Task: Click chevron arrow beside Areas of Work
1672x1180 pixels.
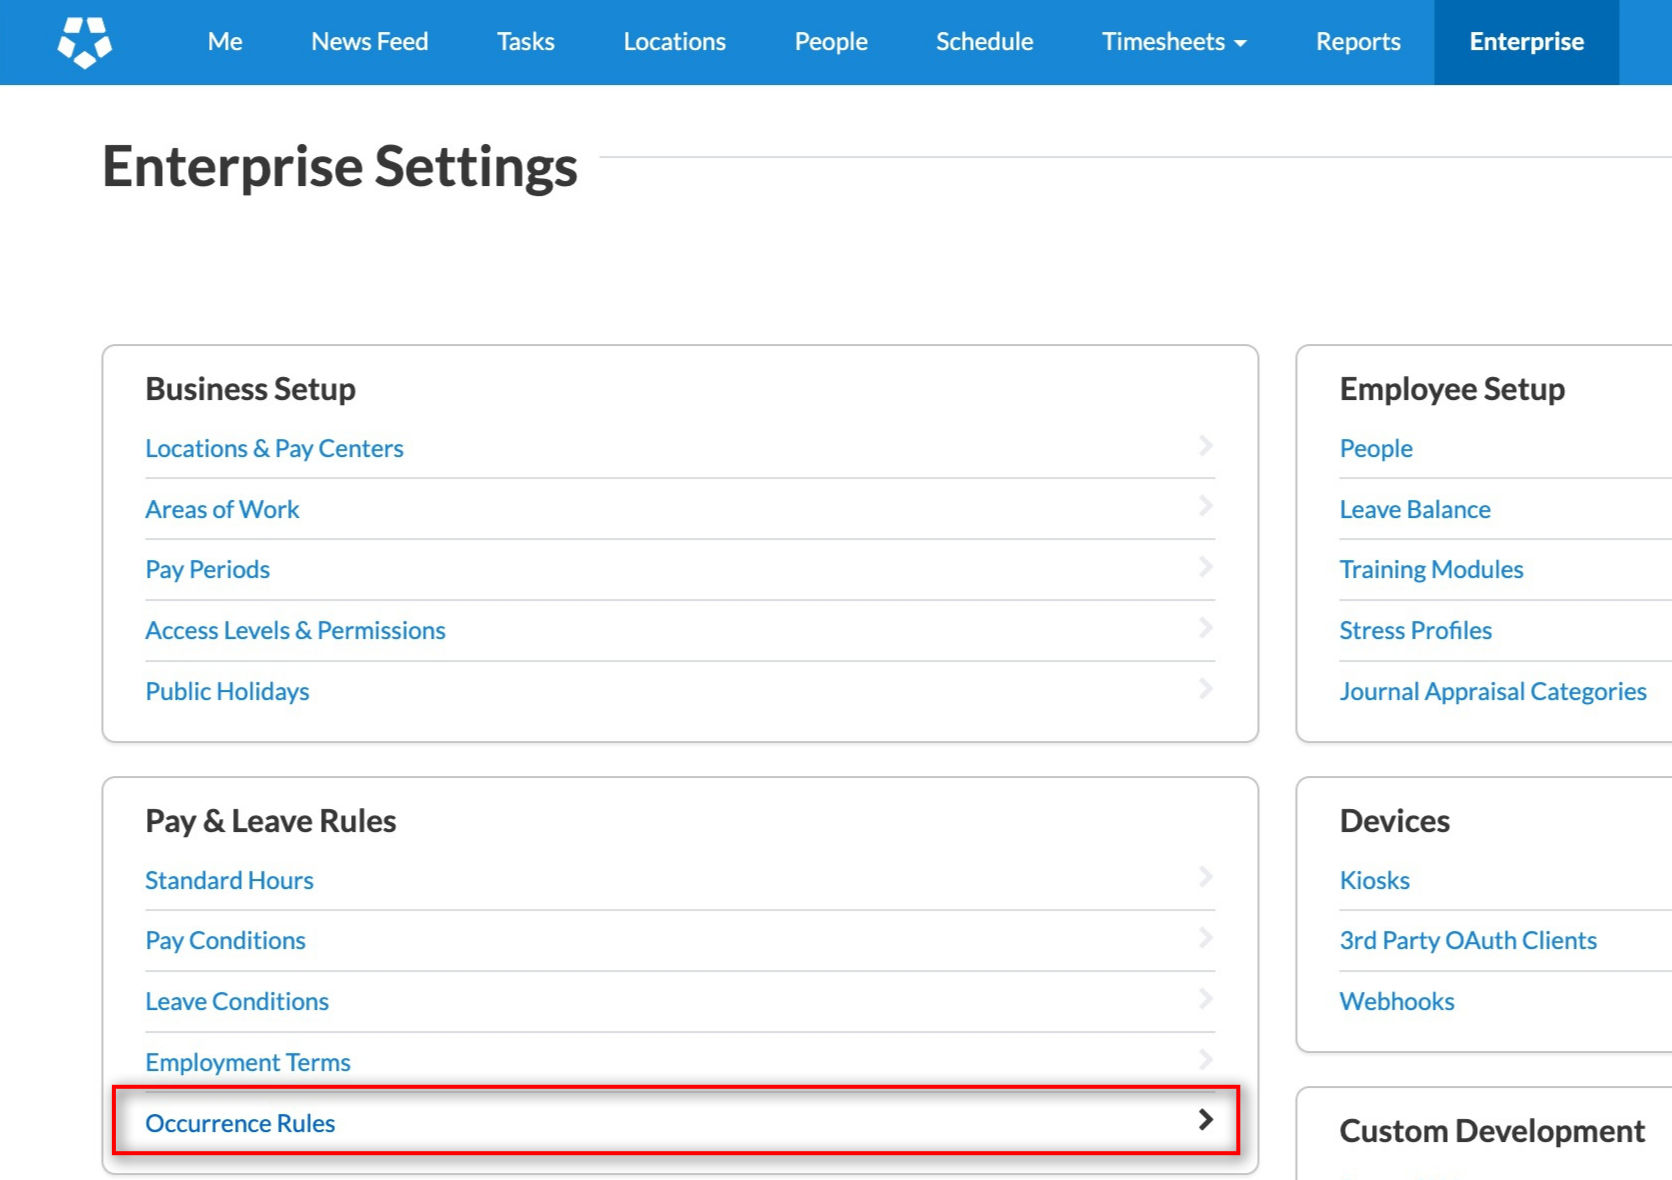Action: [x=1205, y=507]
